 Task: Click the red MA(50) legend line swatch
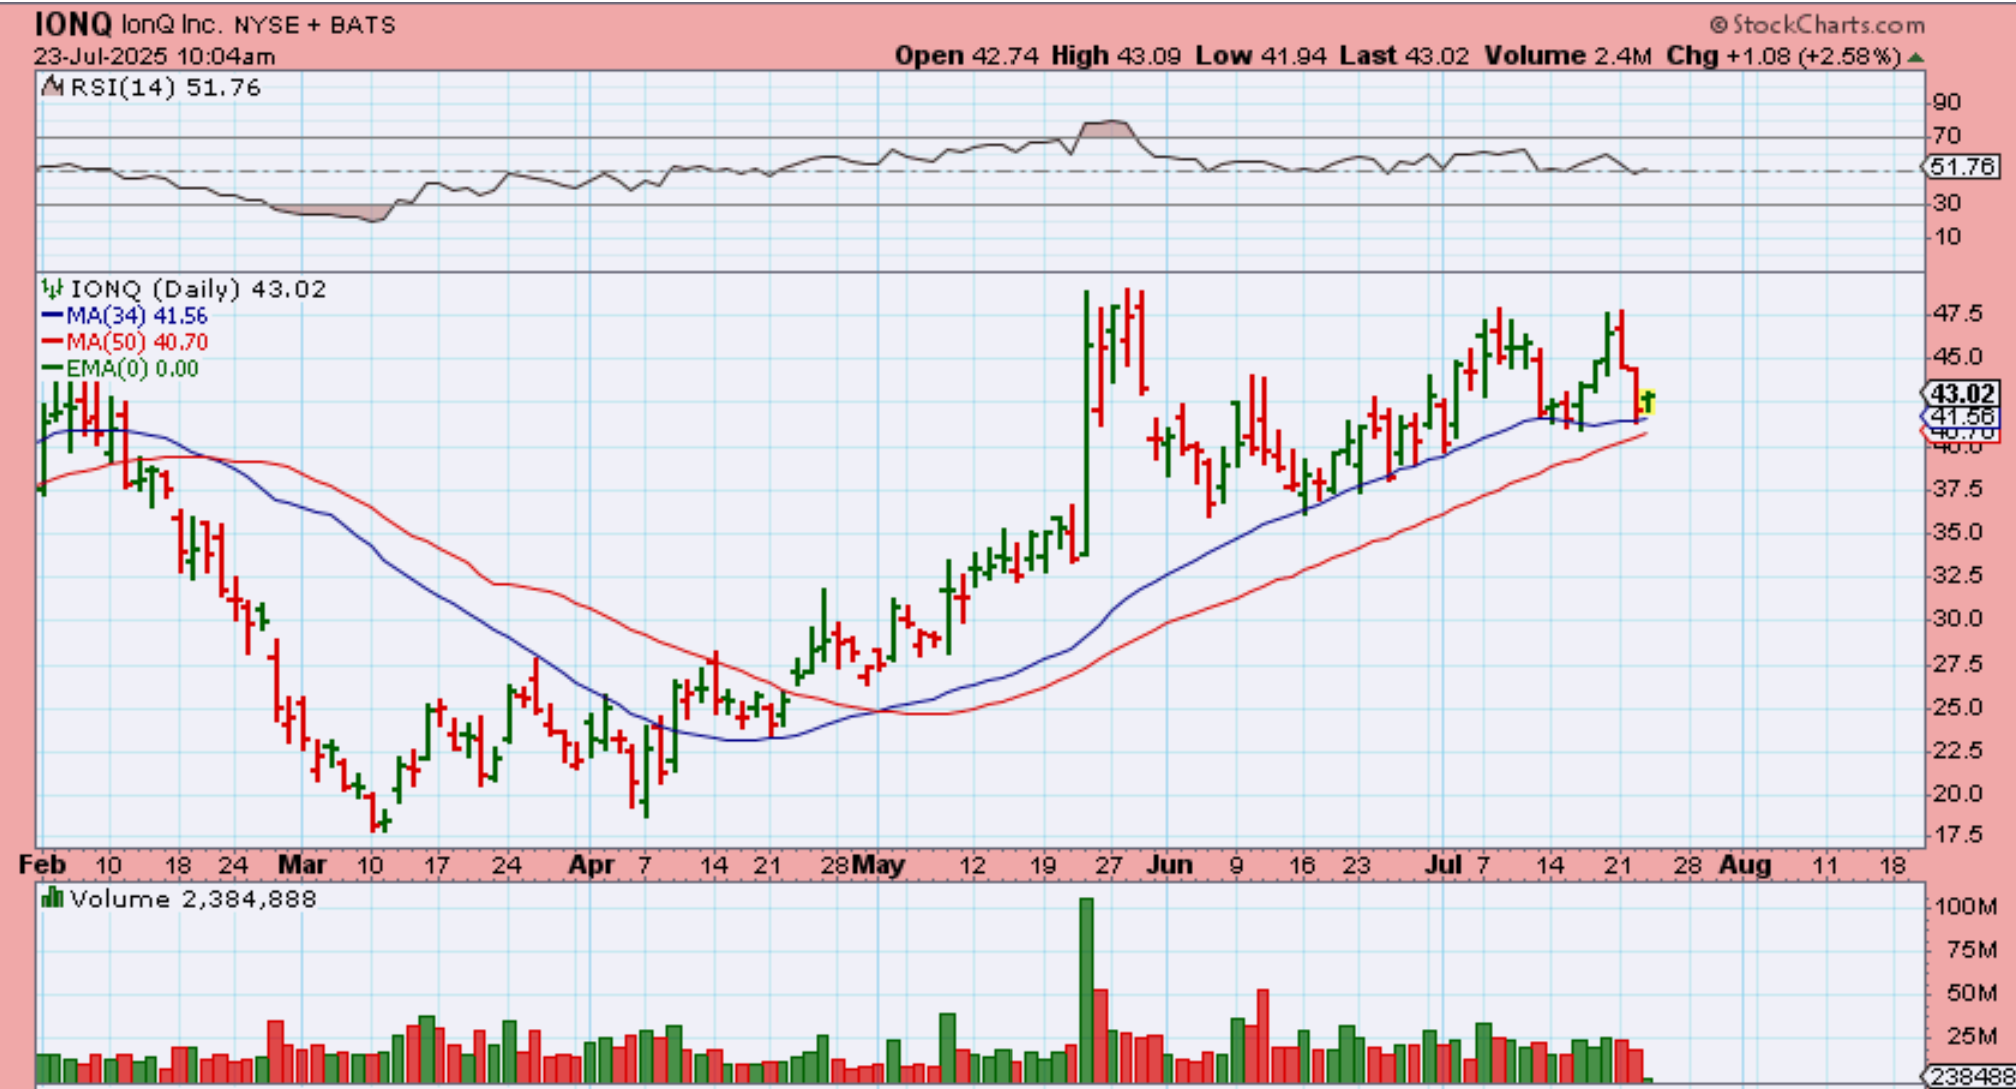pos(52,342)
